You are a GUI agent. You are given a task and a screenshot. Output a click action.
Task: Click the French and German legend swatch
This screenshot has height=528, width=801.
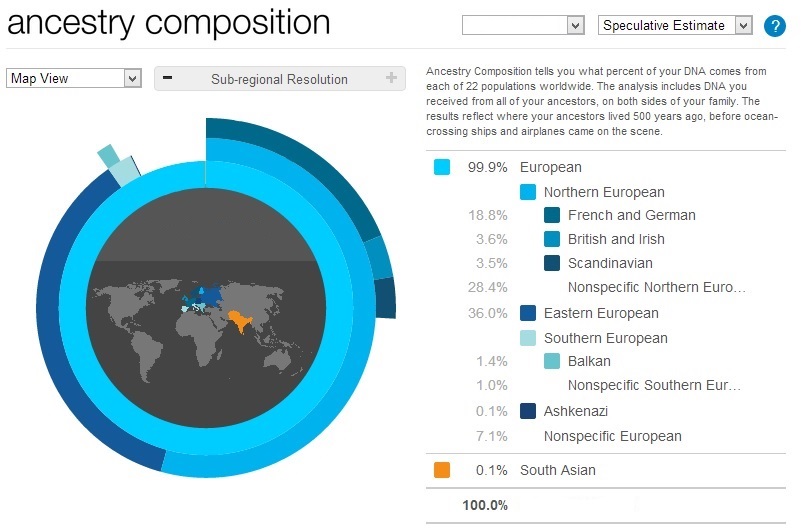tap(552, 215)
